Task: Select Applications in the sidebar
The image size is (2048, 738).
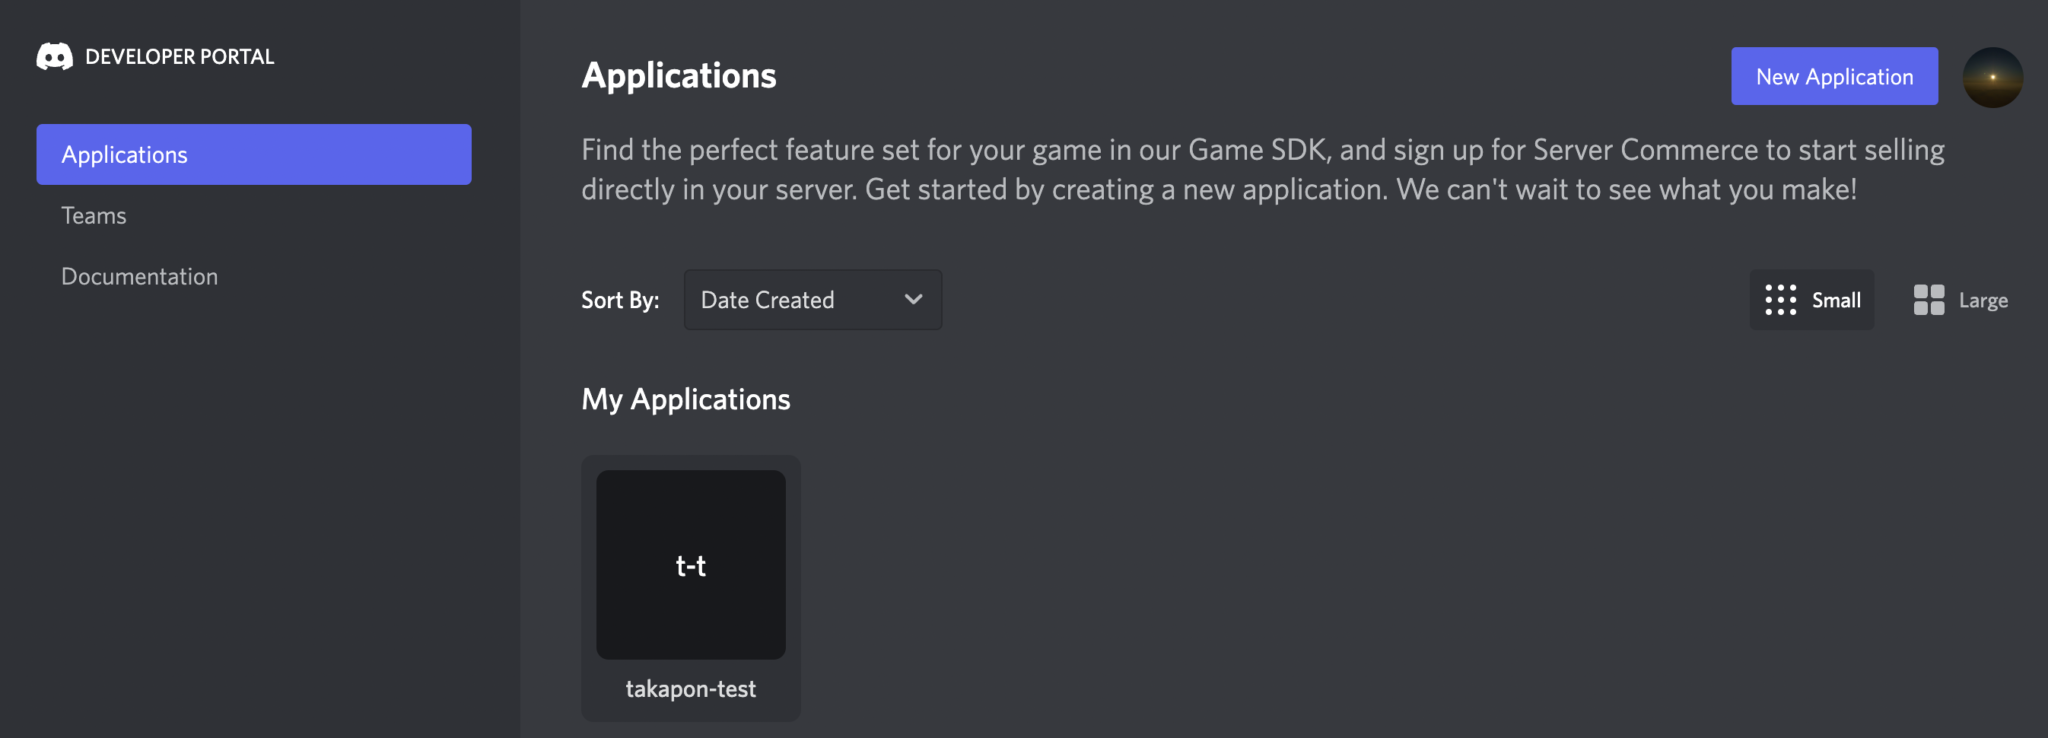Action: click(x=254, y=155)
